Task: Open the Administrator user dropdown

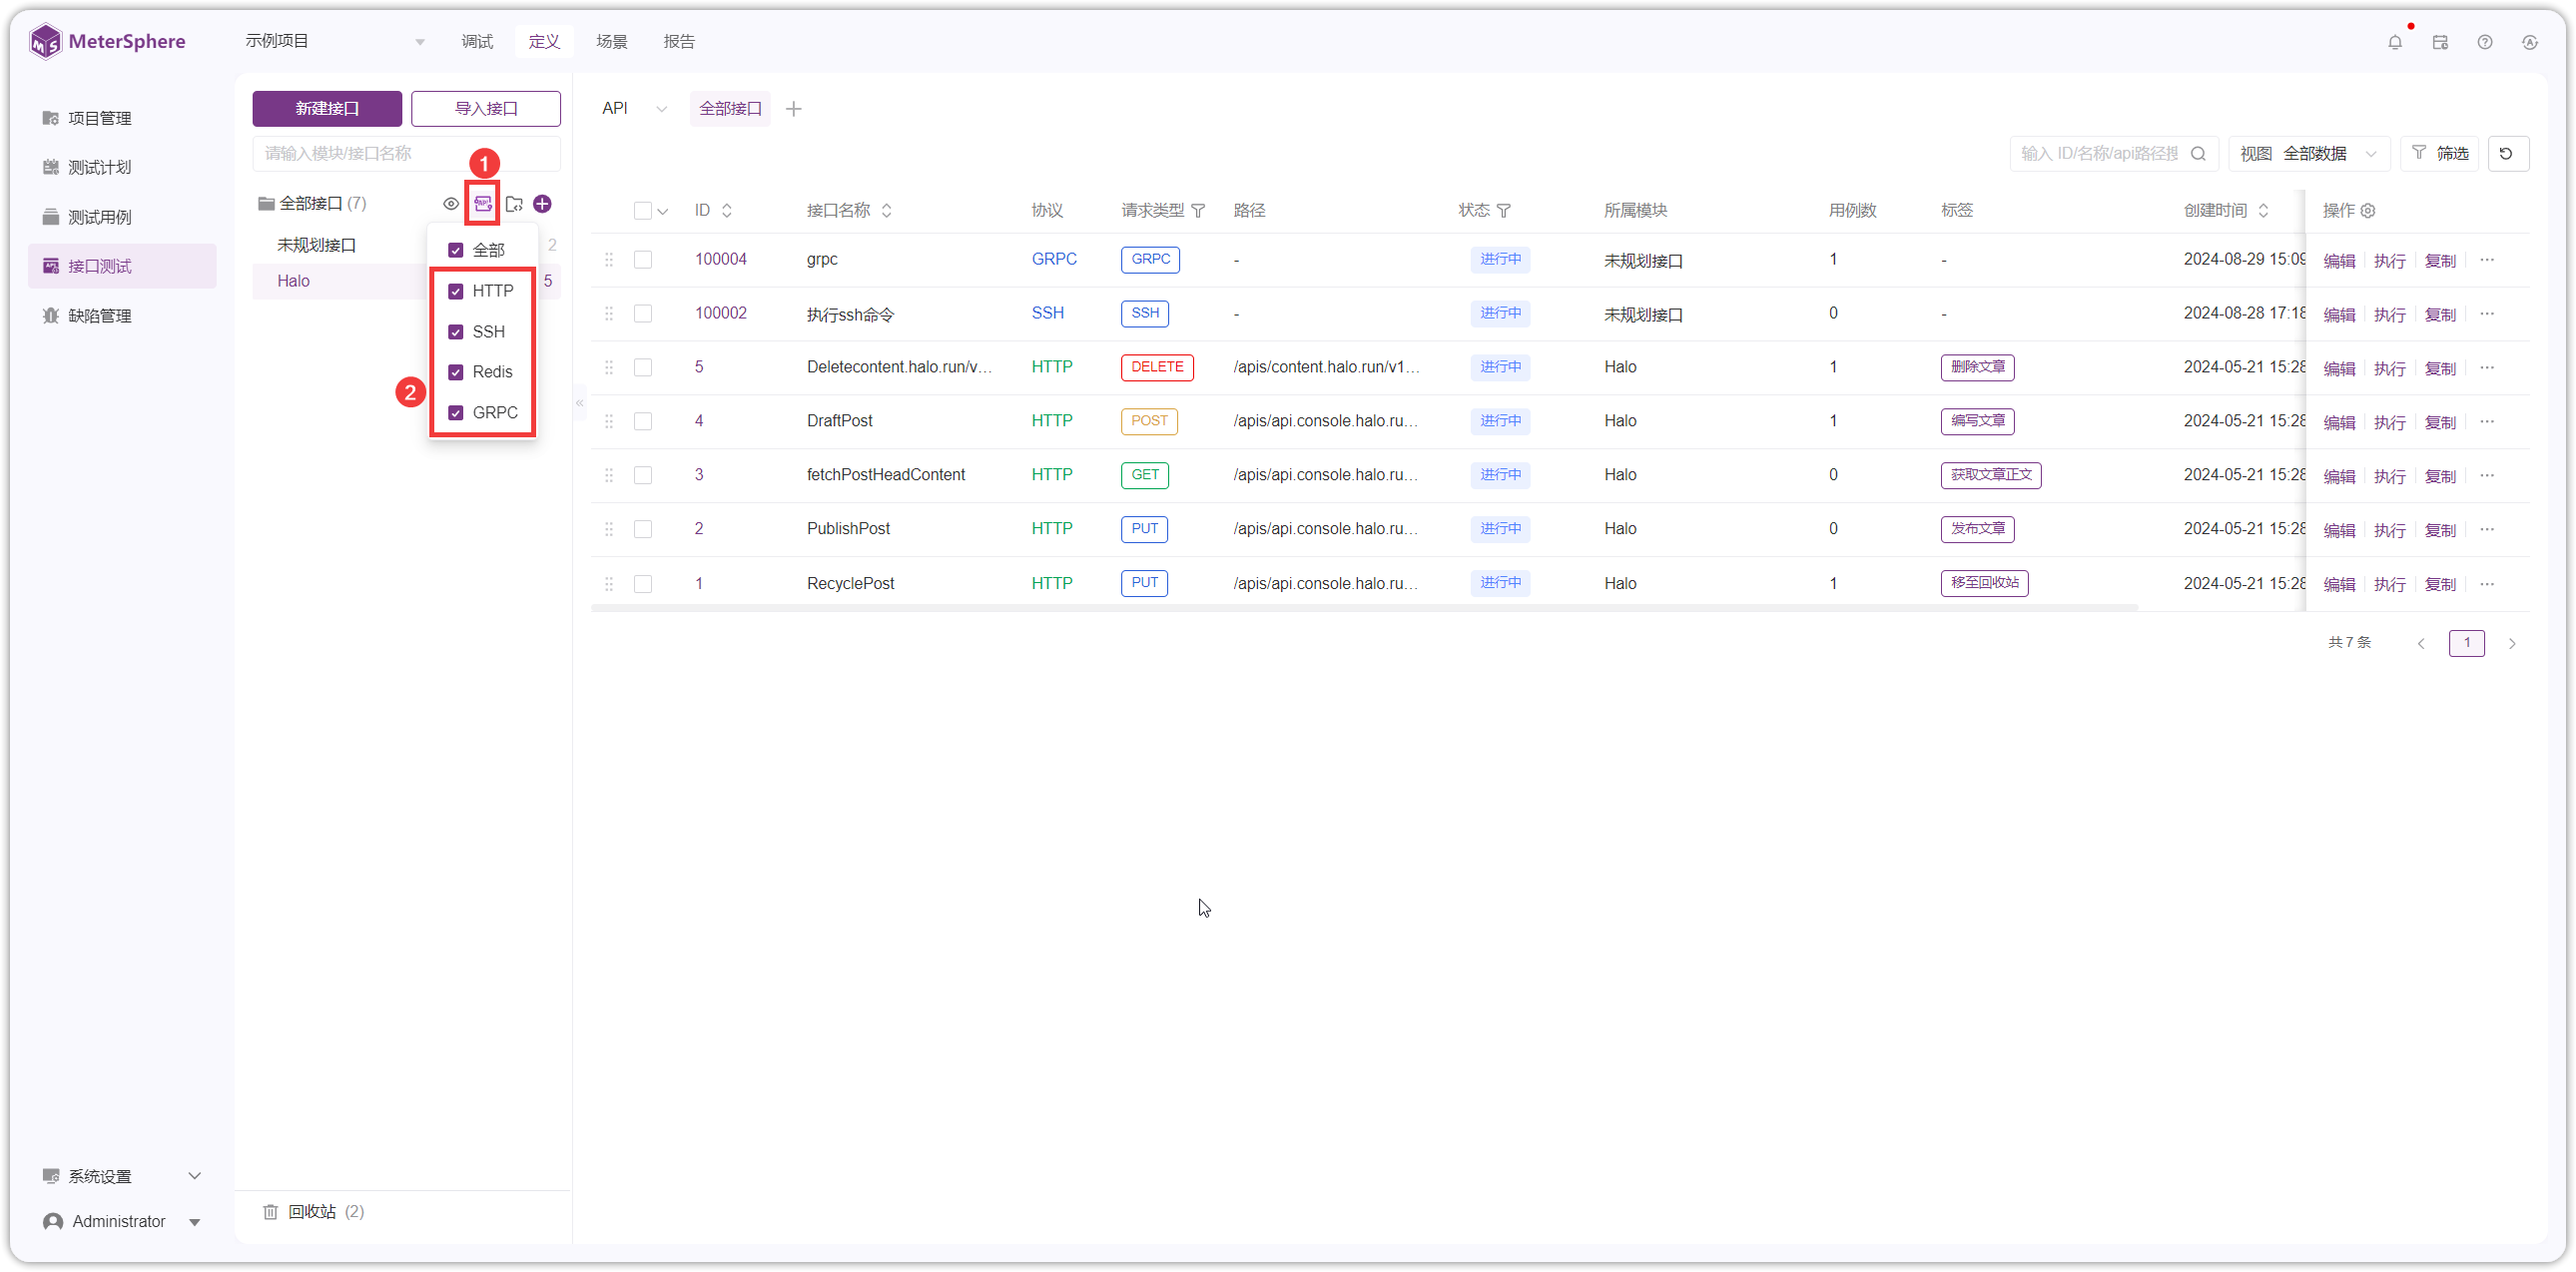Action: click(122, 1221)
